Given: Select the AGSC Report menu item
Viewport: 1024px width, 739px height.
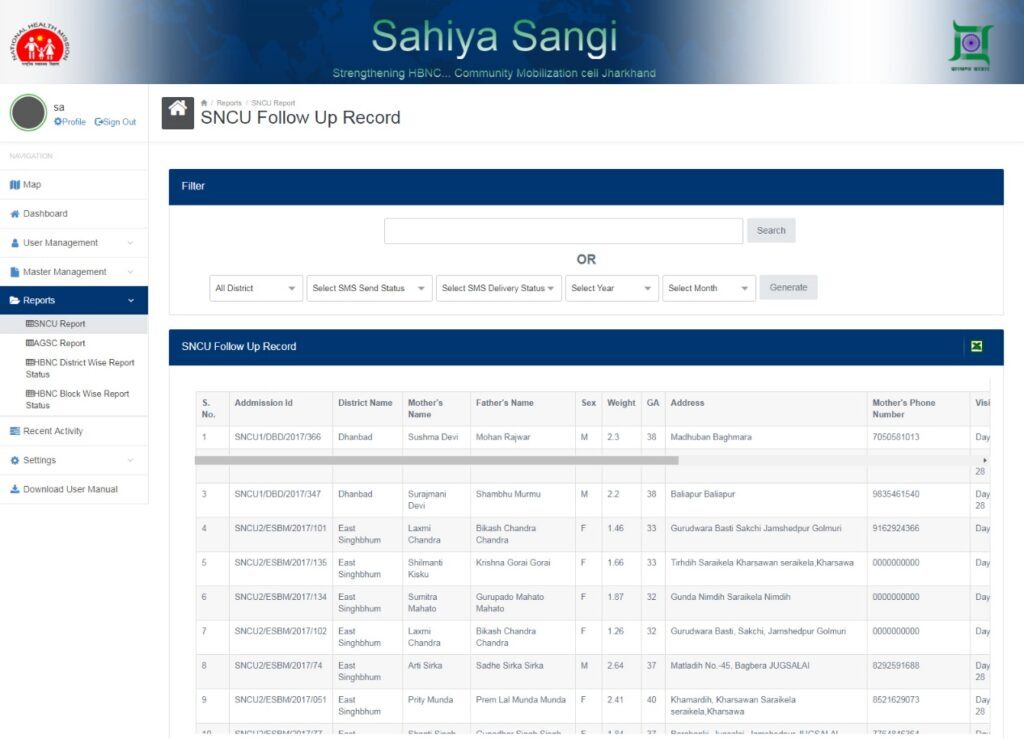Looking at the screenshot, I should tap(59, 343).
